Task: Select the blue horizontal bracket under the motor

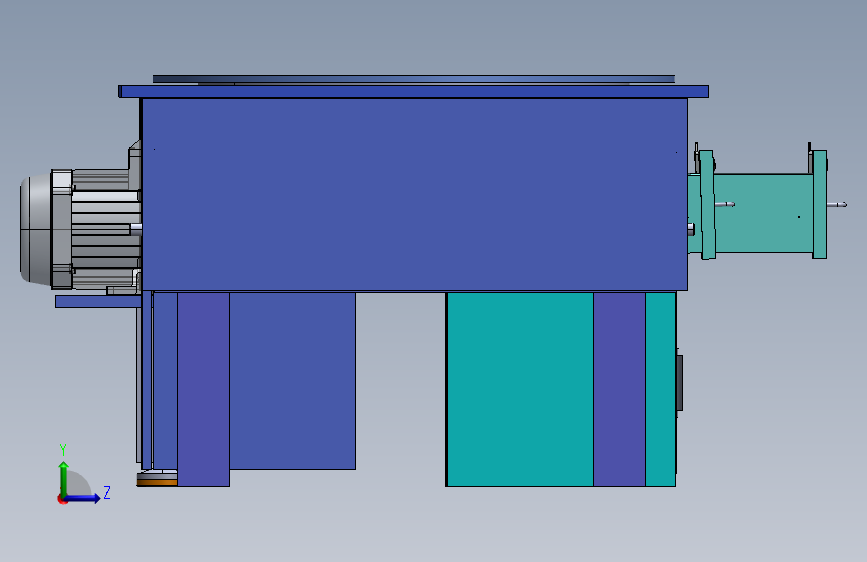Action: tap(98, 301)
